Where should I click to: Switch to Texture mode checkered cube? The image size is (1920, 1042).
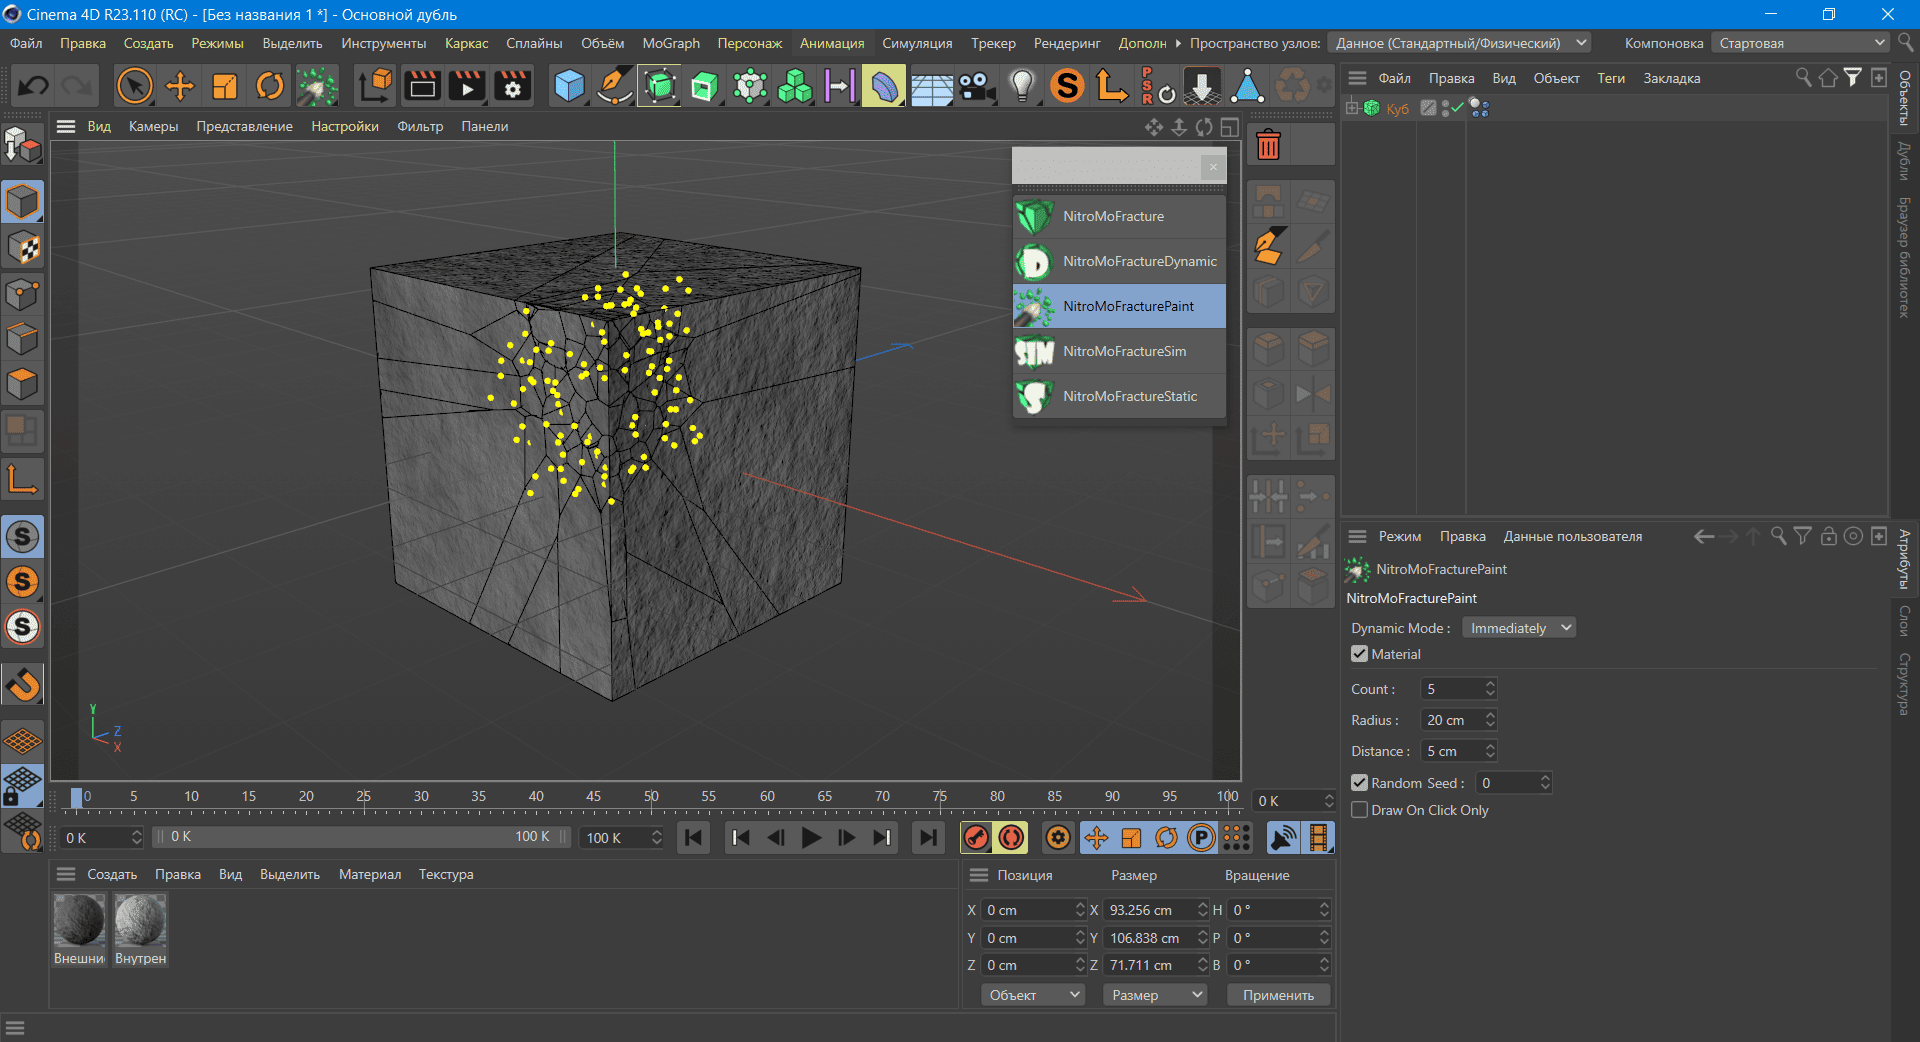click(x=22, y=248)
